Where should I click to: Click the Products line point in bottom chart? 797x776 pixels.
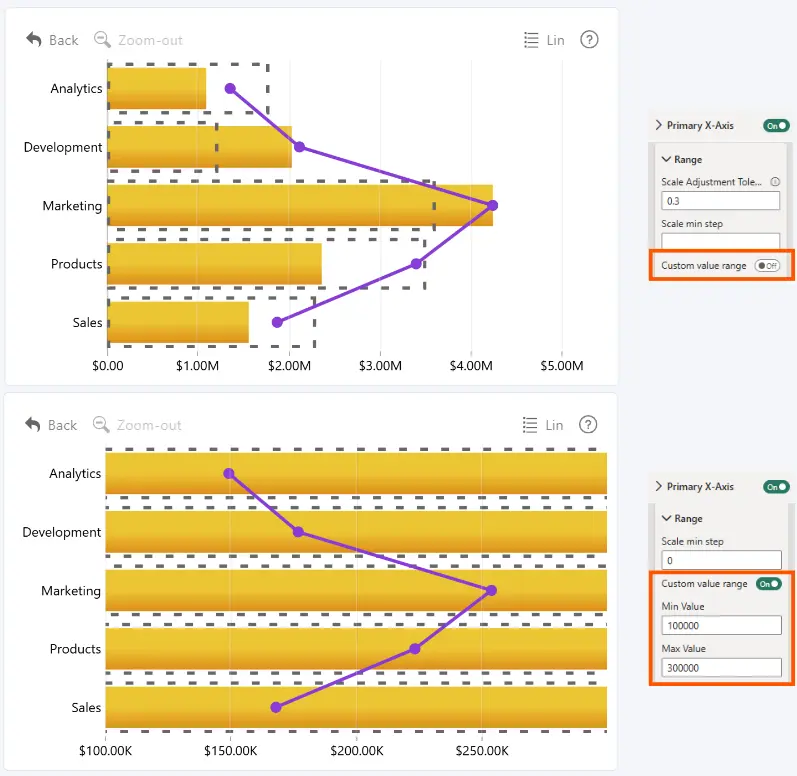[415, 649]
